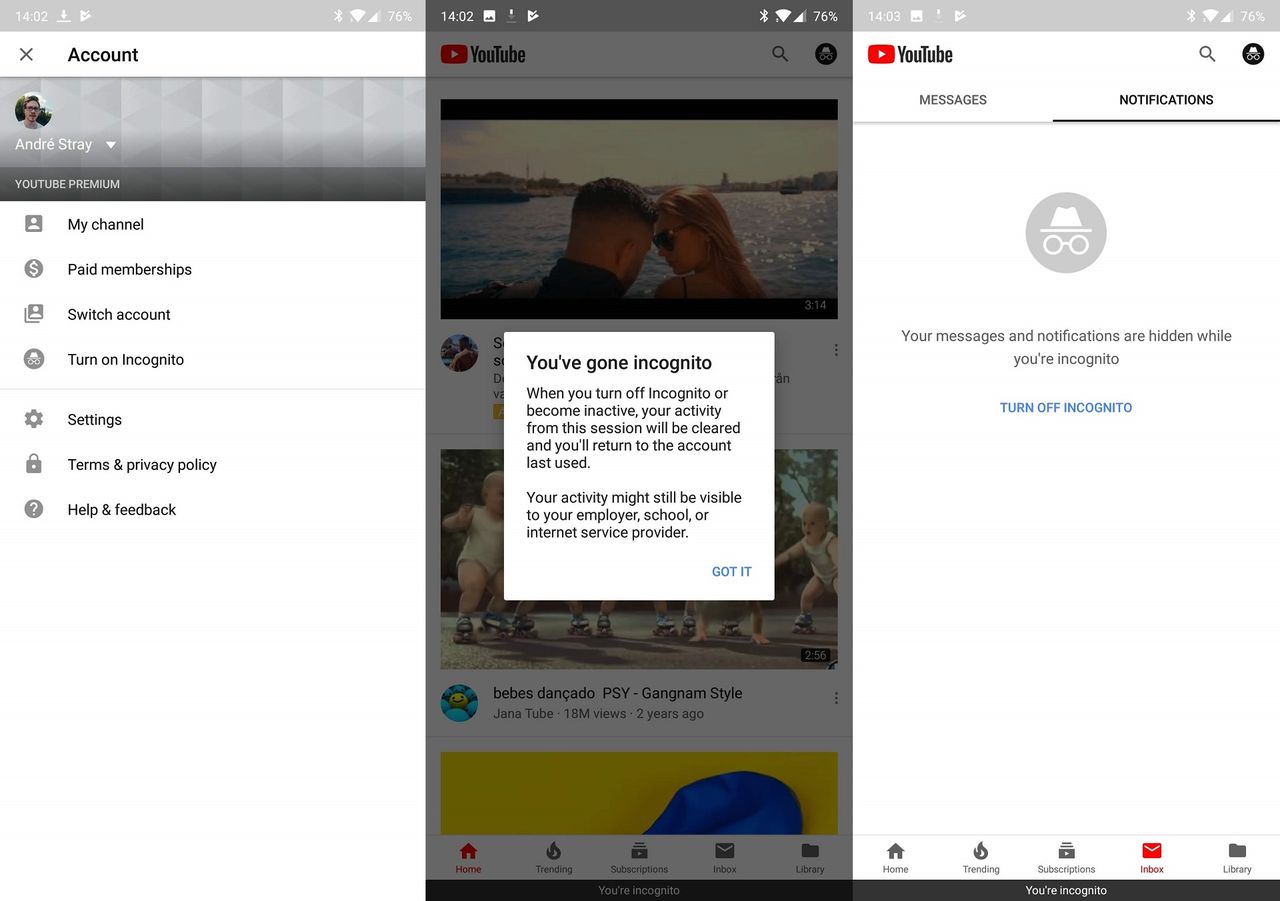Click the Bluetooth status icon on the left screen
Viewport: 1280px width, 901px height.
pyautogui.click(x=338, y=16)
